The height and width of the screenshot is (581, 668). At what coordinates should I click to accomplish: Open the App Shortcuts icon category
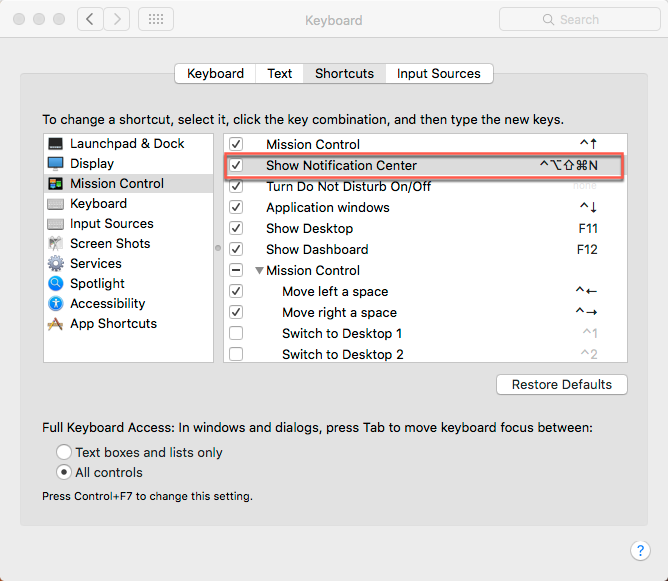(x=55, y=324)
